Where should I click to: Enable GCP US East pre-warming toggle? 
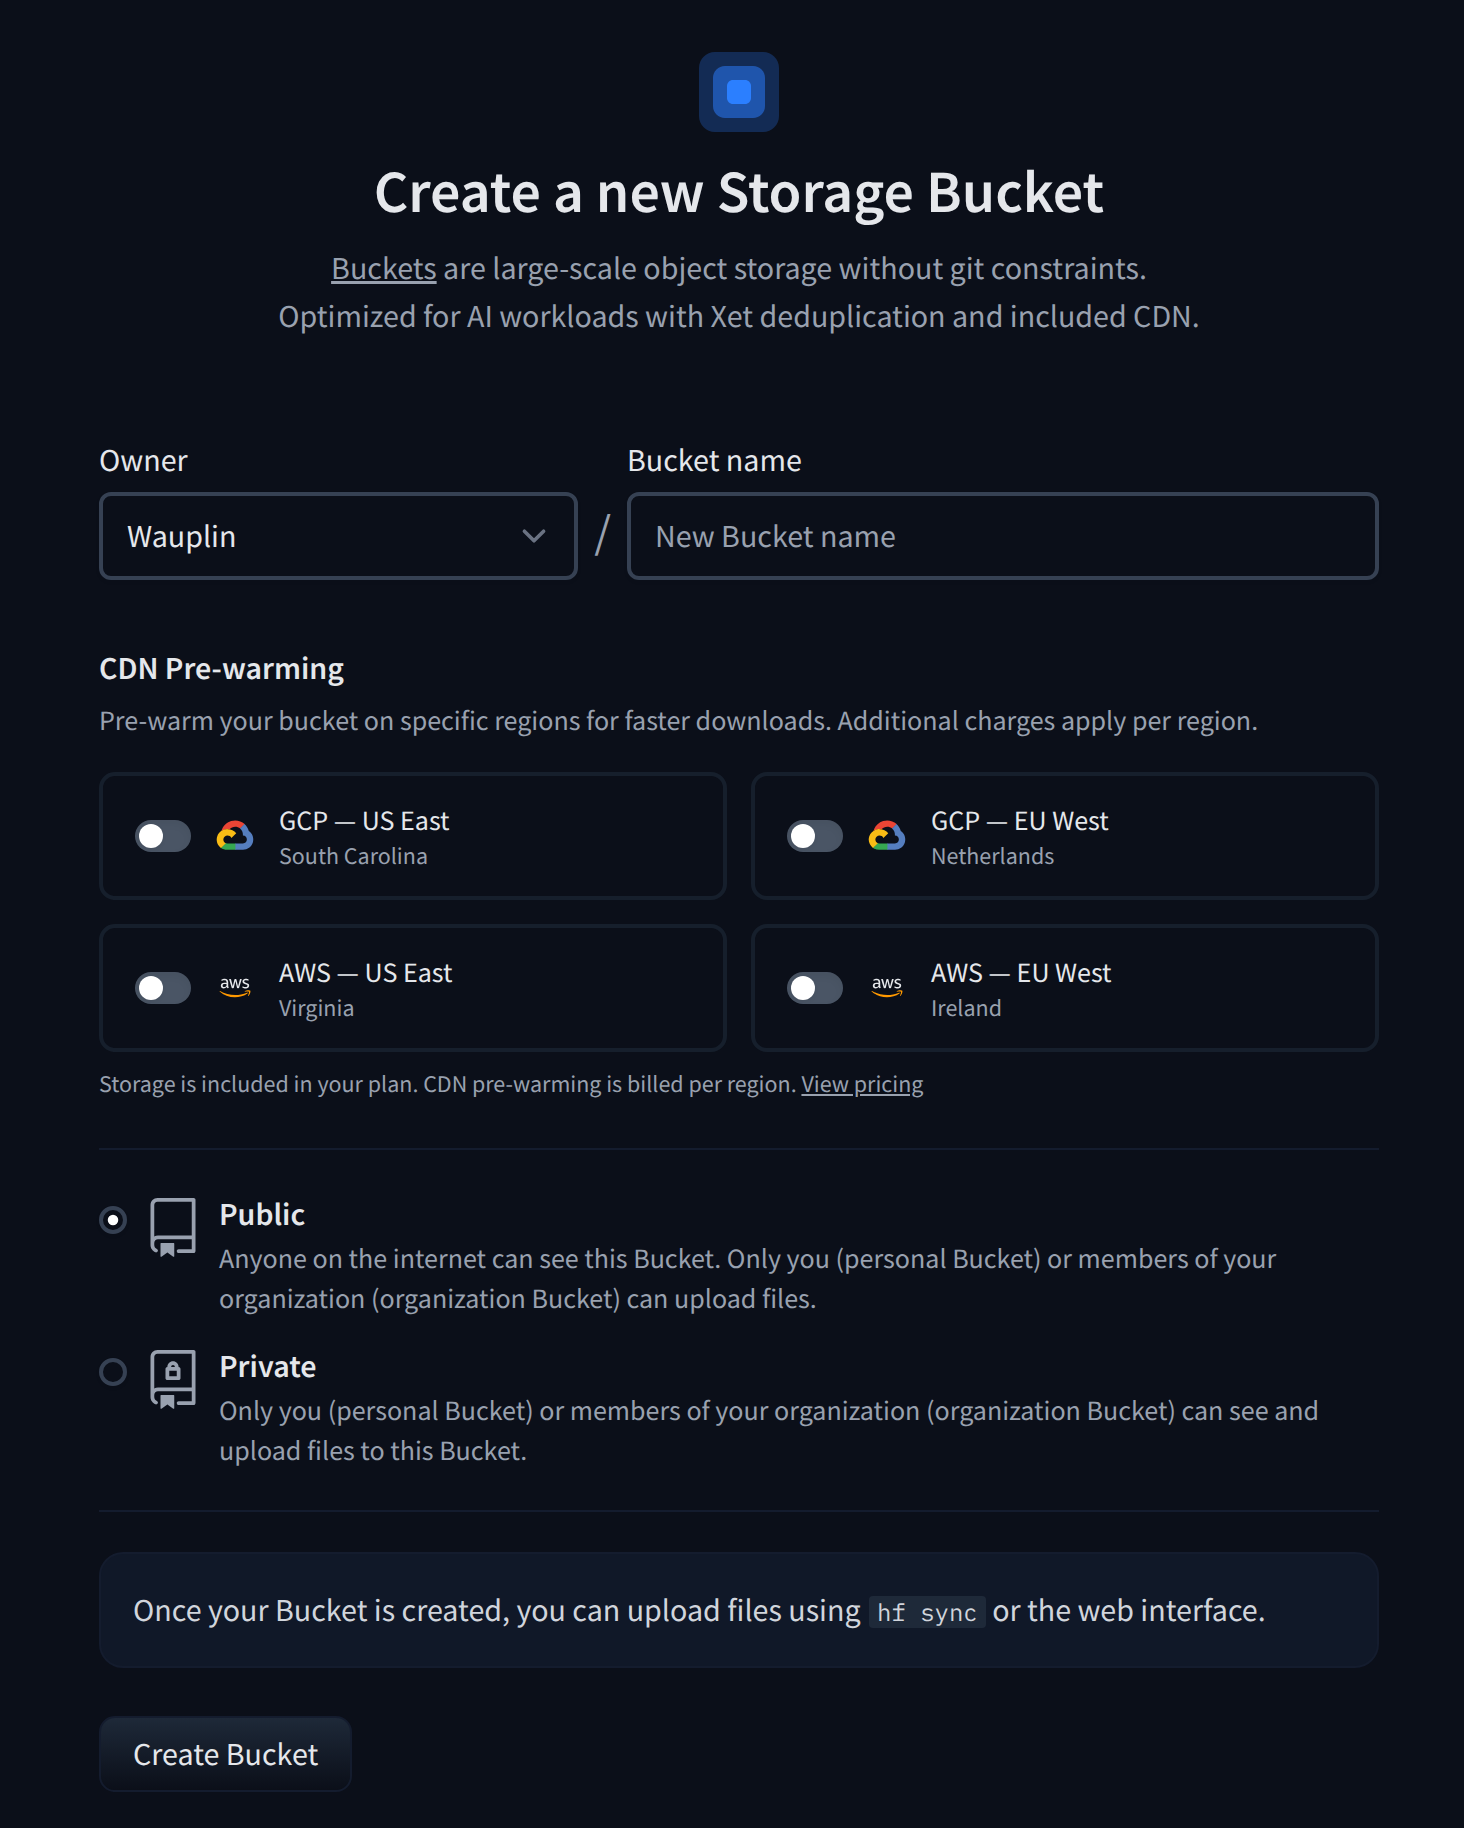tap(163, 836)
